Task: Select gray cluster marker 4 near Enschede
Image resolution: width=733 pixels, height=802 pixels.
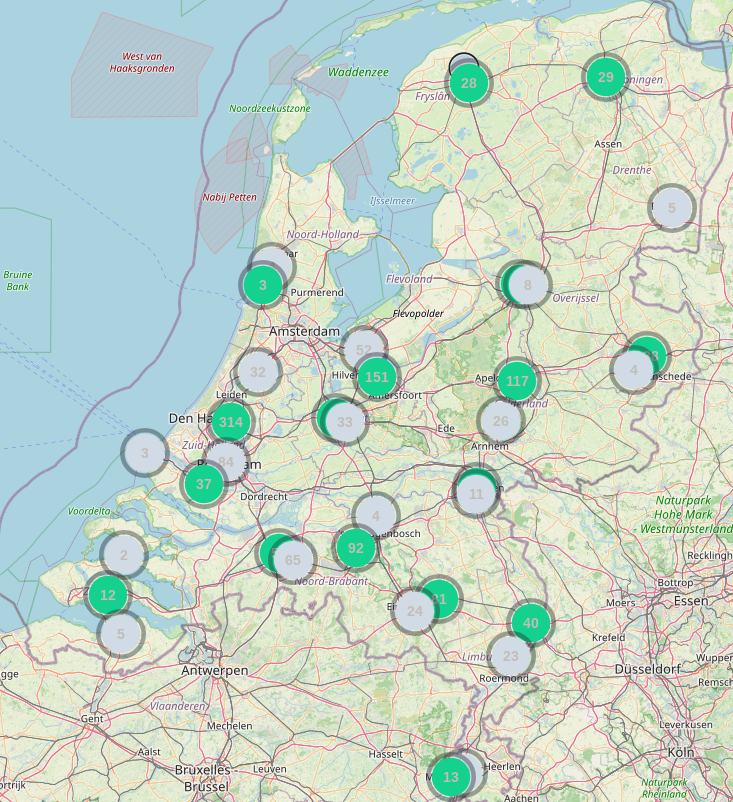Action: point(634,370)
